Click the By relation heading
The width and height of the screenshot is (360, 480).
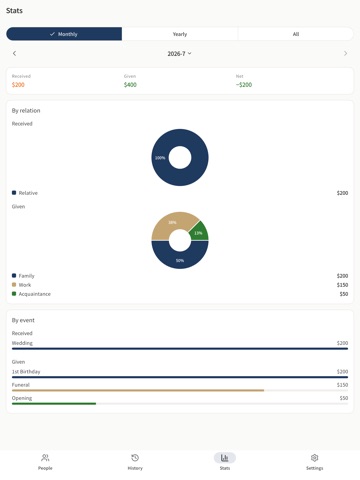(26, 111)
